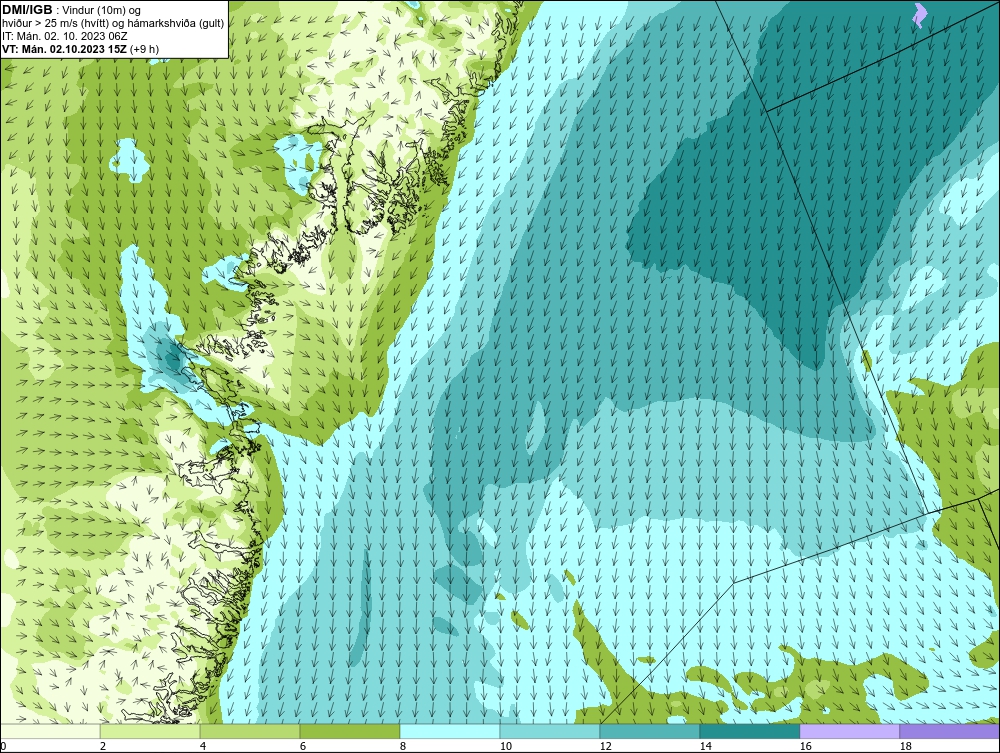Image resolution: width=1000 pixels, height=753 pixels.
Task: Click the legend label '16'
Action: (x=805, y=746)
